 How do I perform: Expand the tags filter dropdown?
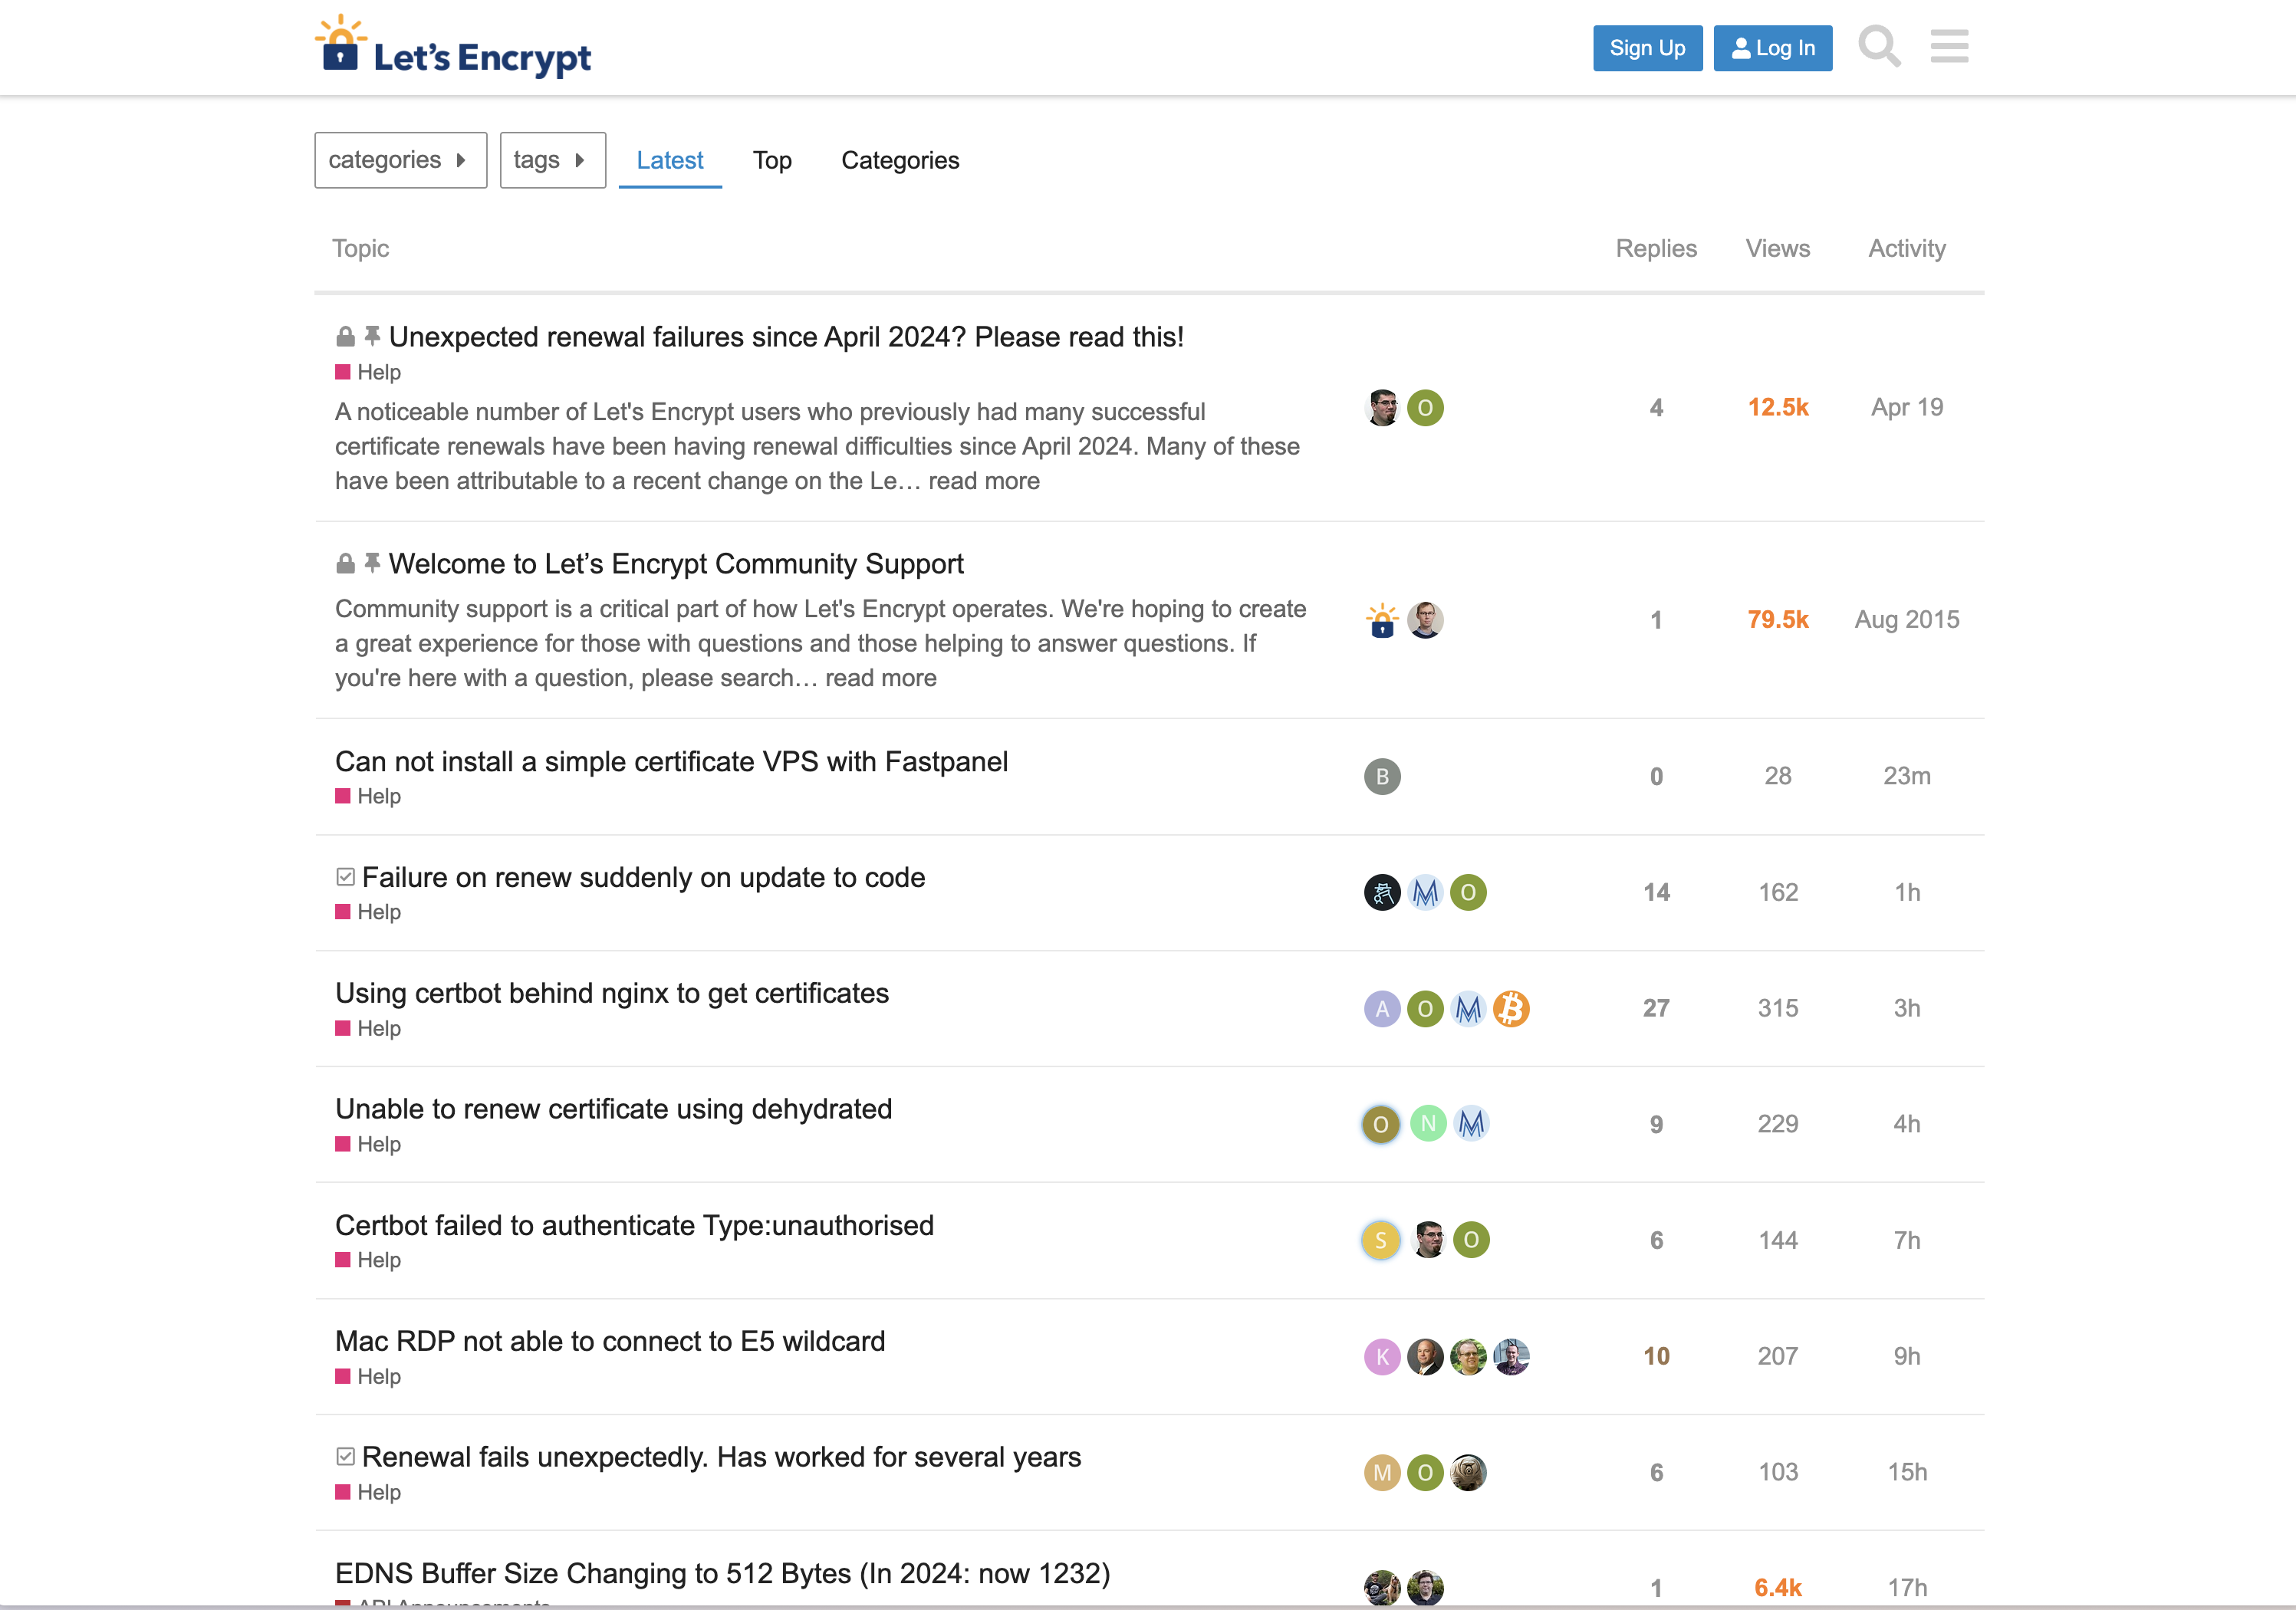(x=552, y=159)
